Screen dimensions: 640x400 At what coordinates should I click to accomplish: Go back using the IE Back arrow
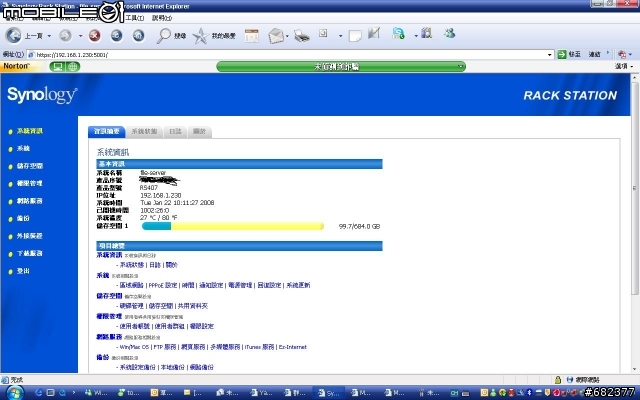point(13,36)
